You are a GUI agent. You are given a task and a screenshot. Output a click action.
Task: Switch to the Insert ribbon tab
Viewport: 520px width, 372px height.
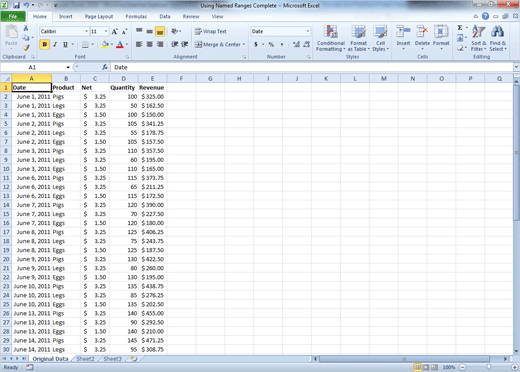point(65,16)
